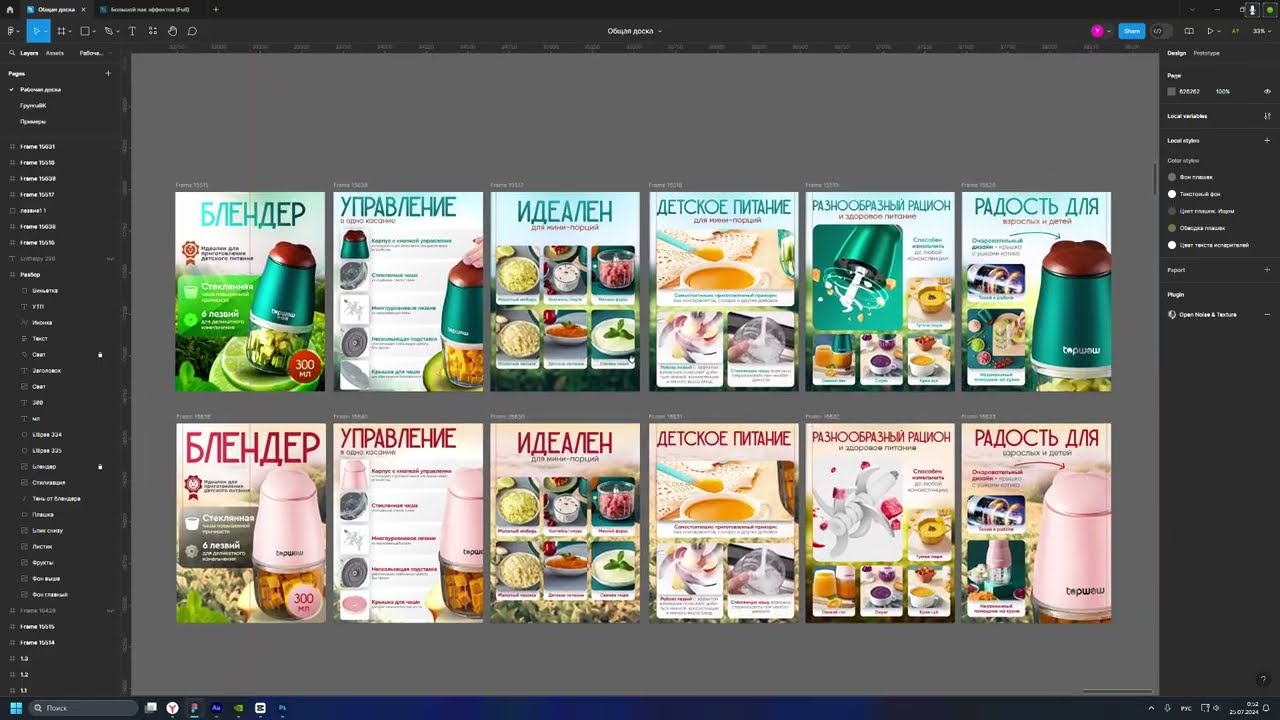Add a new local style
This screenshot has height=720, width=1280.
[1267, 140]
